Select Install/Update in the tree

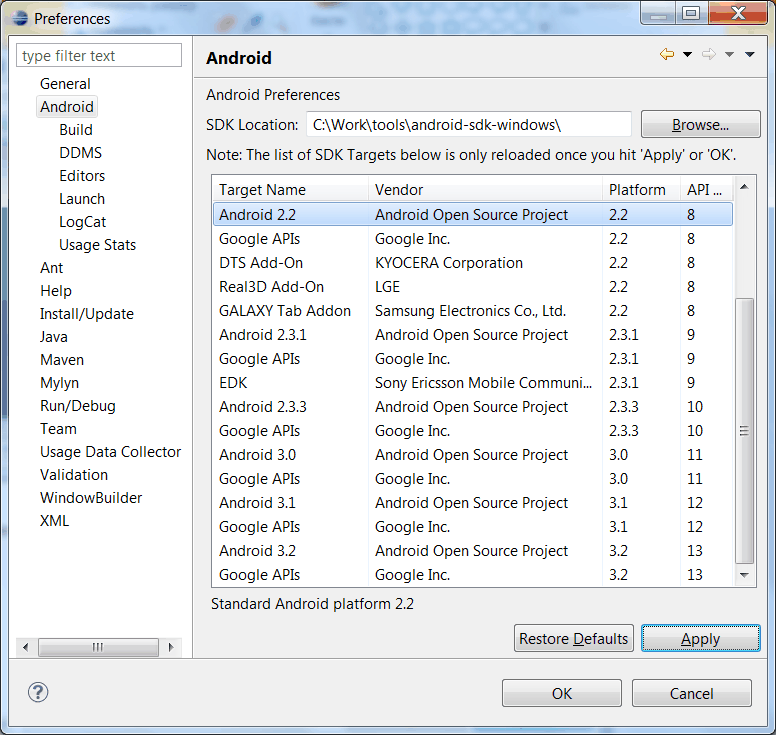pos(87,314)
